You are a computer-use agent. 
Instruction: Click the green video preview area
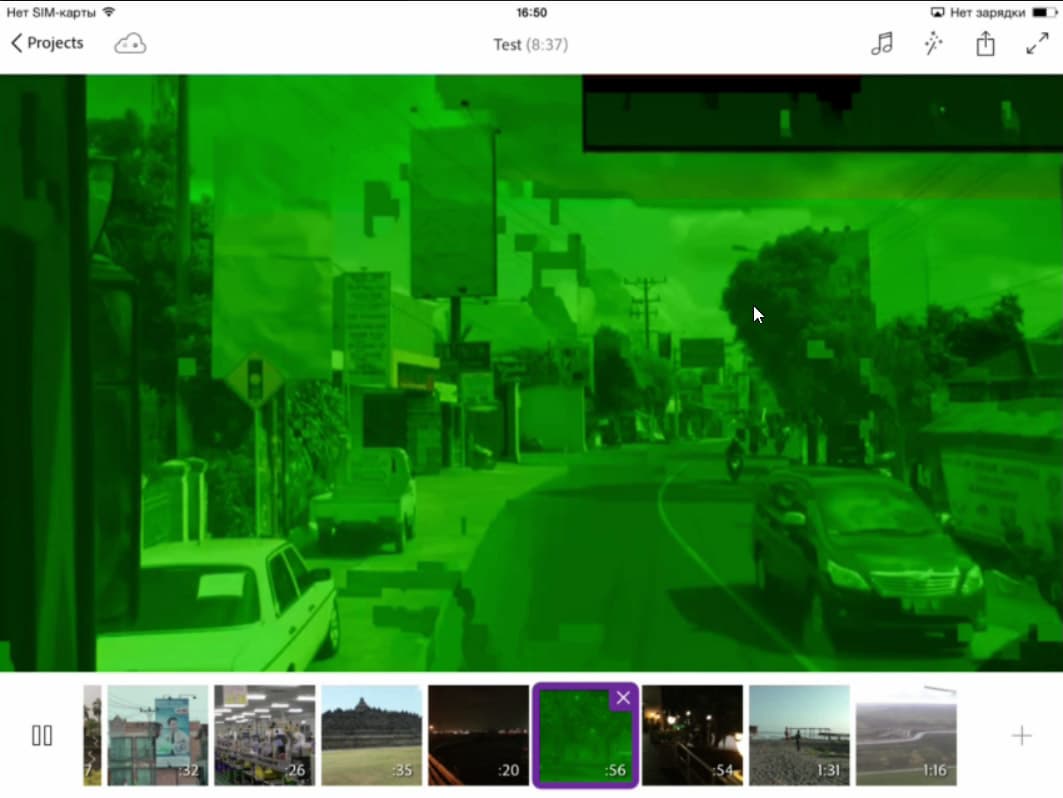point(532,373)
